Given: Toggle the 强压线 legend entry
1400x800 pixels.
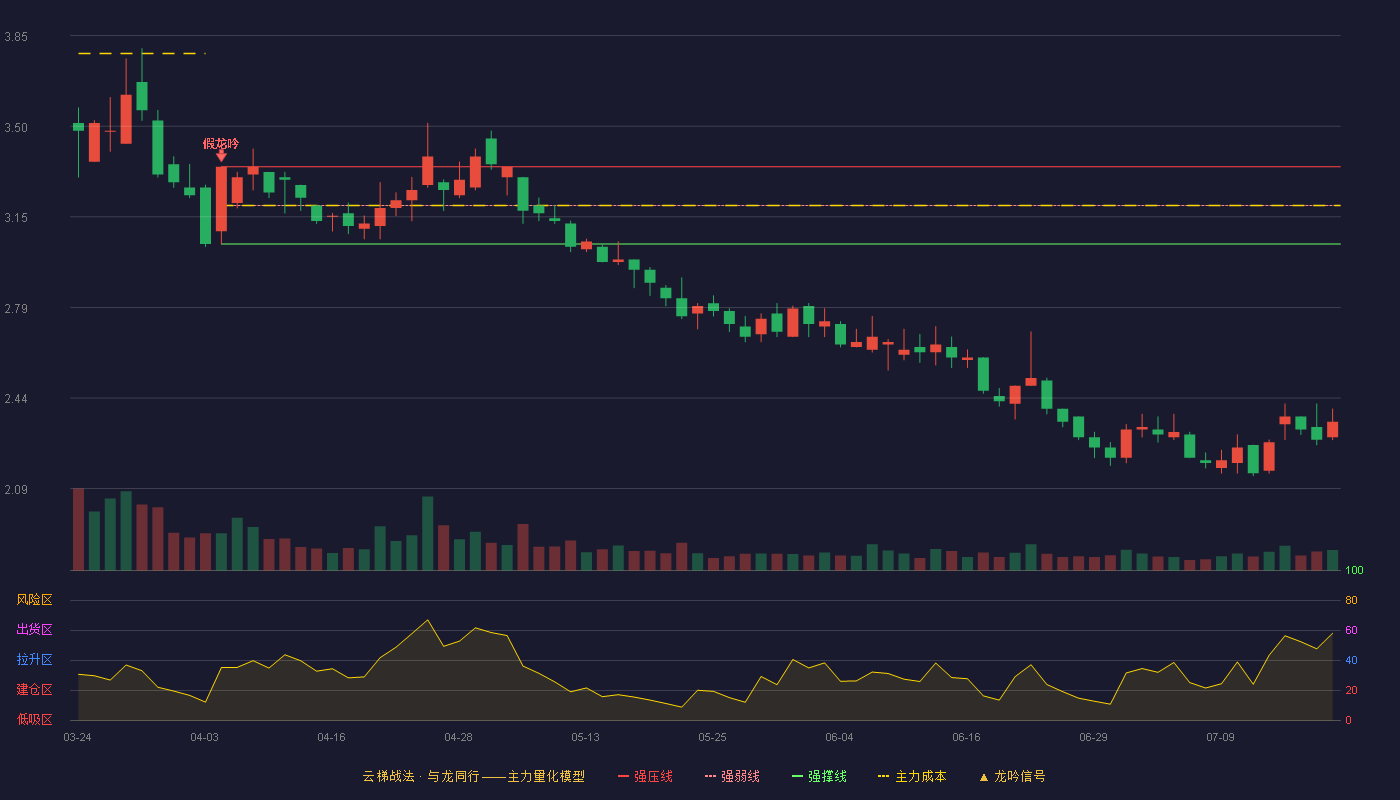Looking at the screenshot, I should coord(645,776).
